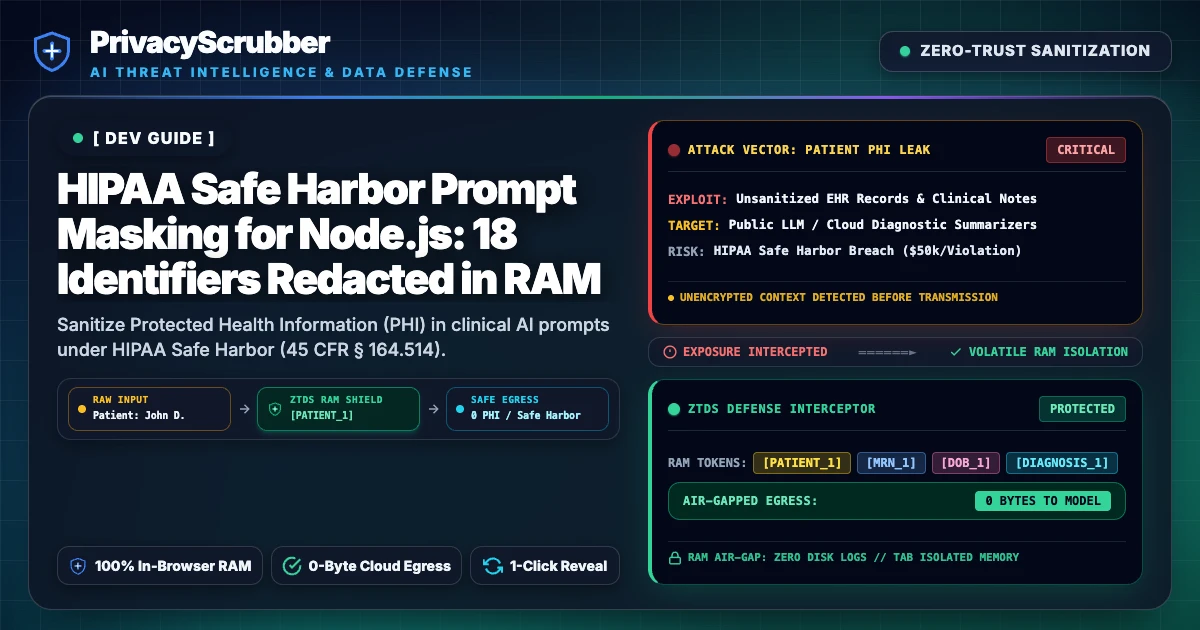Click the Sanitize Protected Health Information subtitle

click(x=333, y=338)
